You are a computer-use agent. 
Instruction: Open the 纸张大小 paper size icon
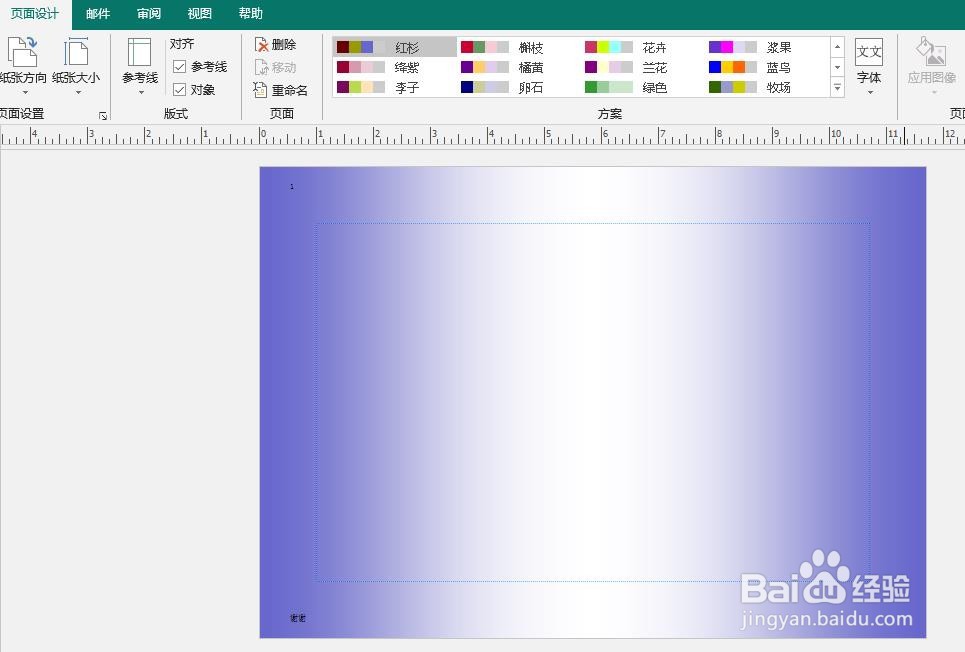[x=76, y=51]
